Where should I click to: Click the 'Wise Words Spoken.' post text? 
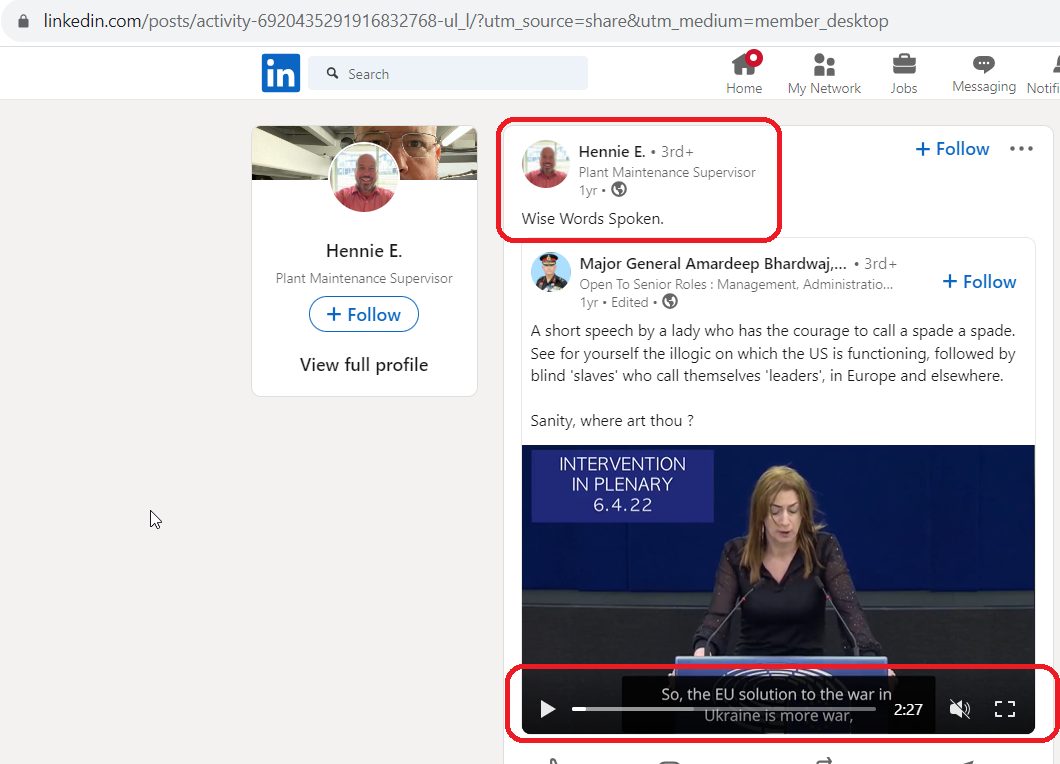(592, 218)
